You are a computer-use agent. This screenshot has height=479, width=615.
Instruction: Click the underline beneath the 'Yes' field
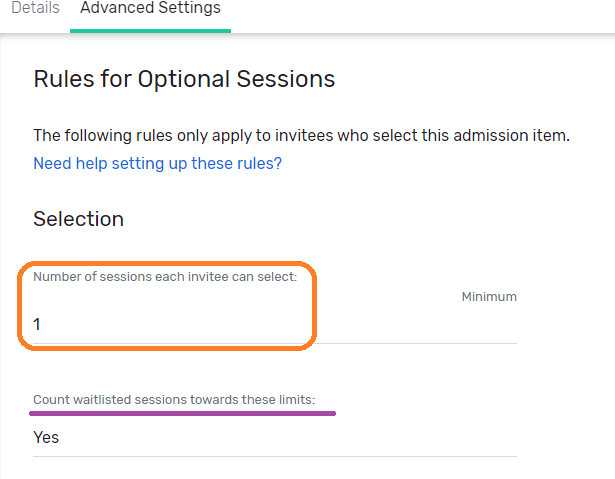tap(275, 457)
